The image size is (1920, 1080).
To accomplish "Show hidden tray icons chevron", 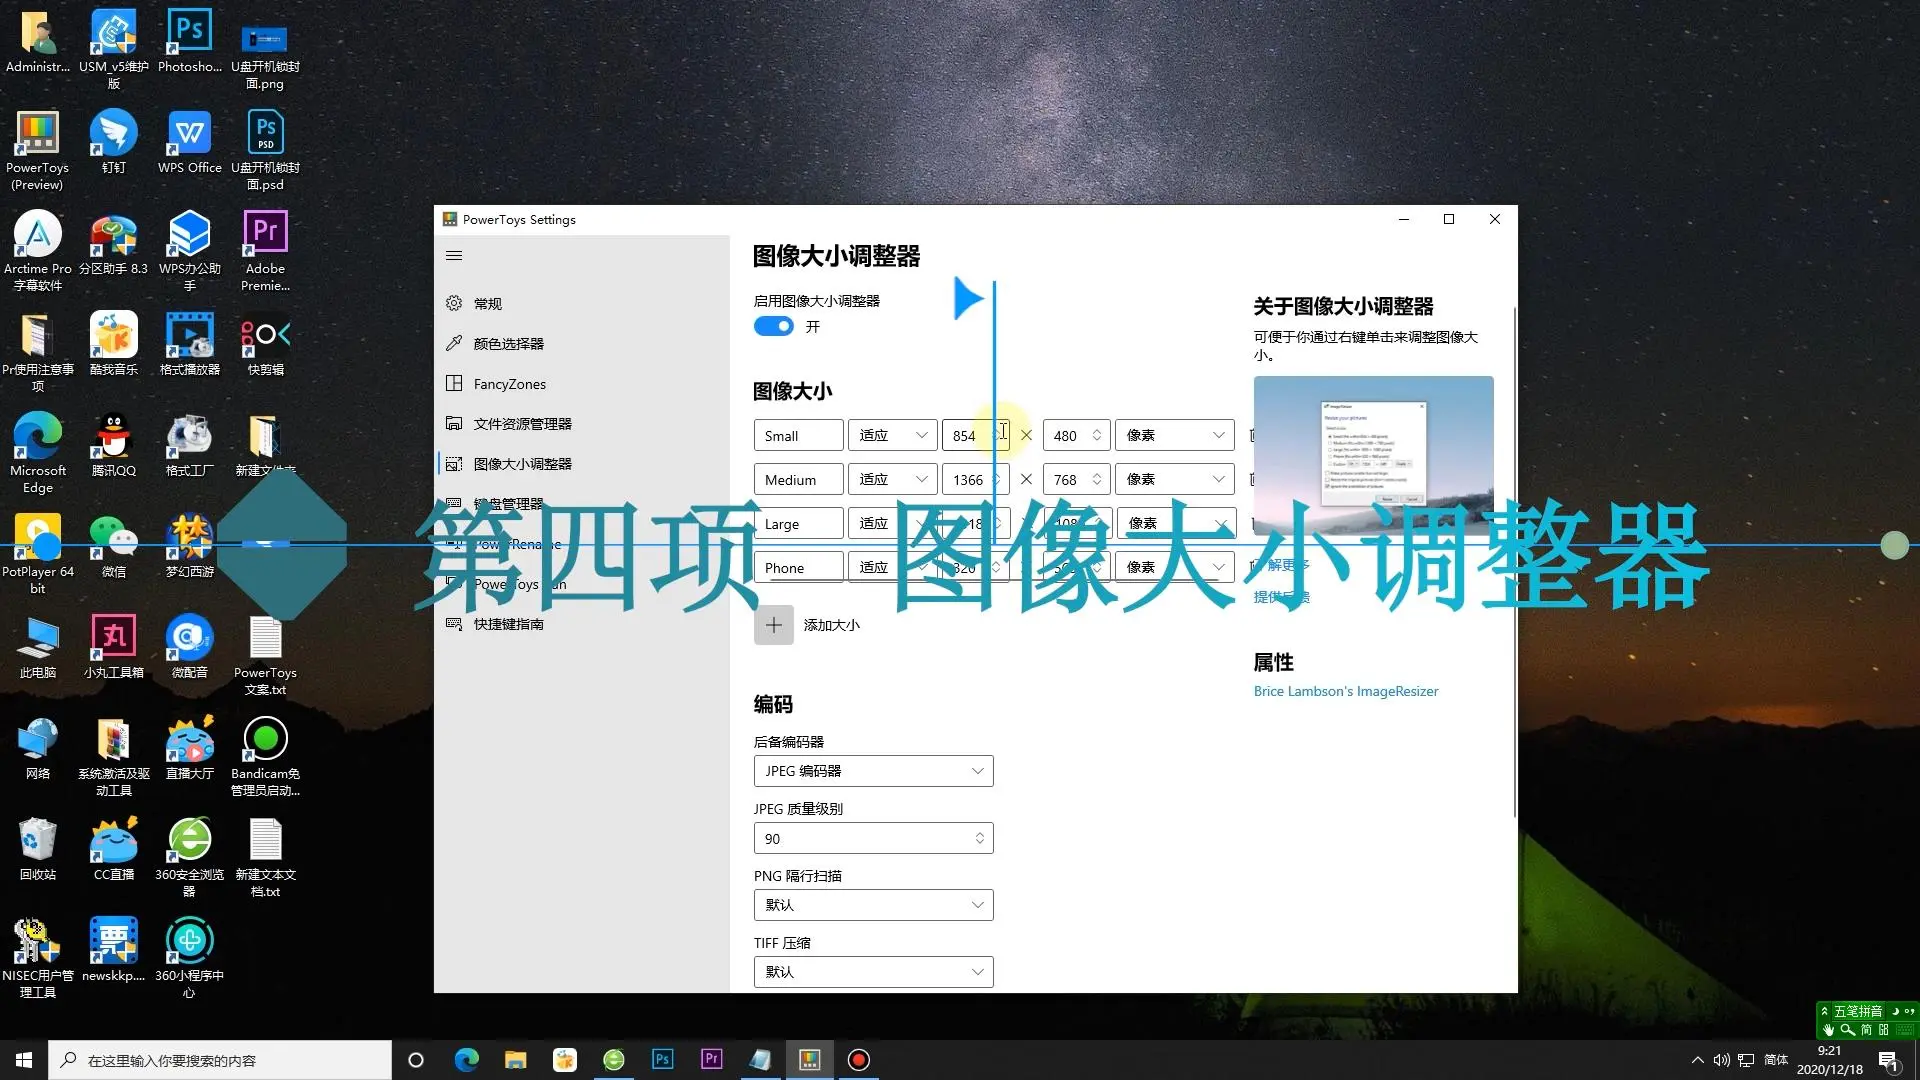I will tap(1697, 1060).
